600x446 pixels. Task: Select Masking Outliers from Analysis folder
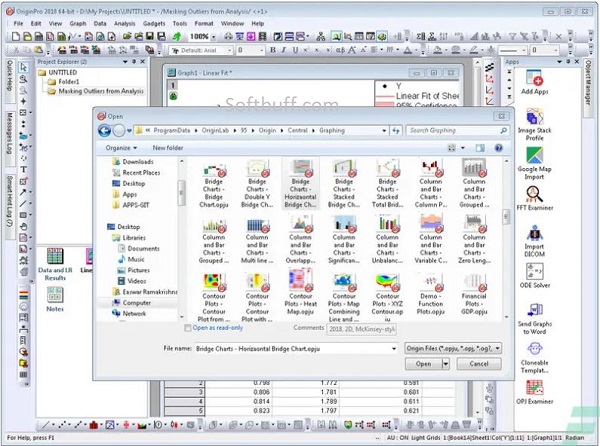101,91
